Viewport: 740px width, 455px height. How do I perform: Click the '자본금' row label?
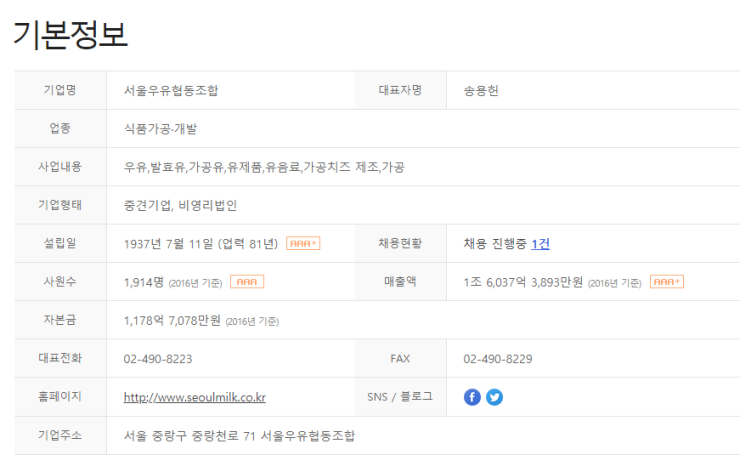(x=60, y=320)
